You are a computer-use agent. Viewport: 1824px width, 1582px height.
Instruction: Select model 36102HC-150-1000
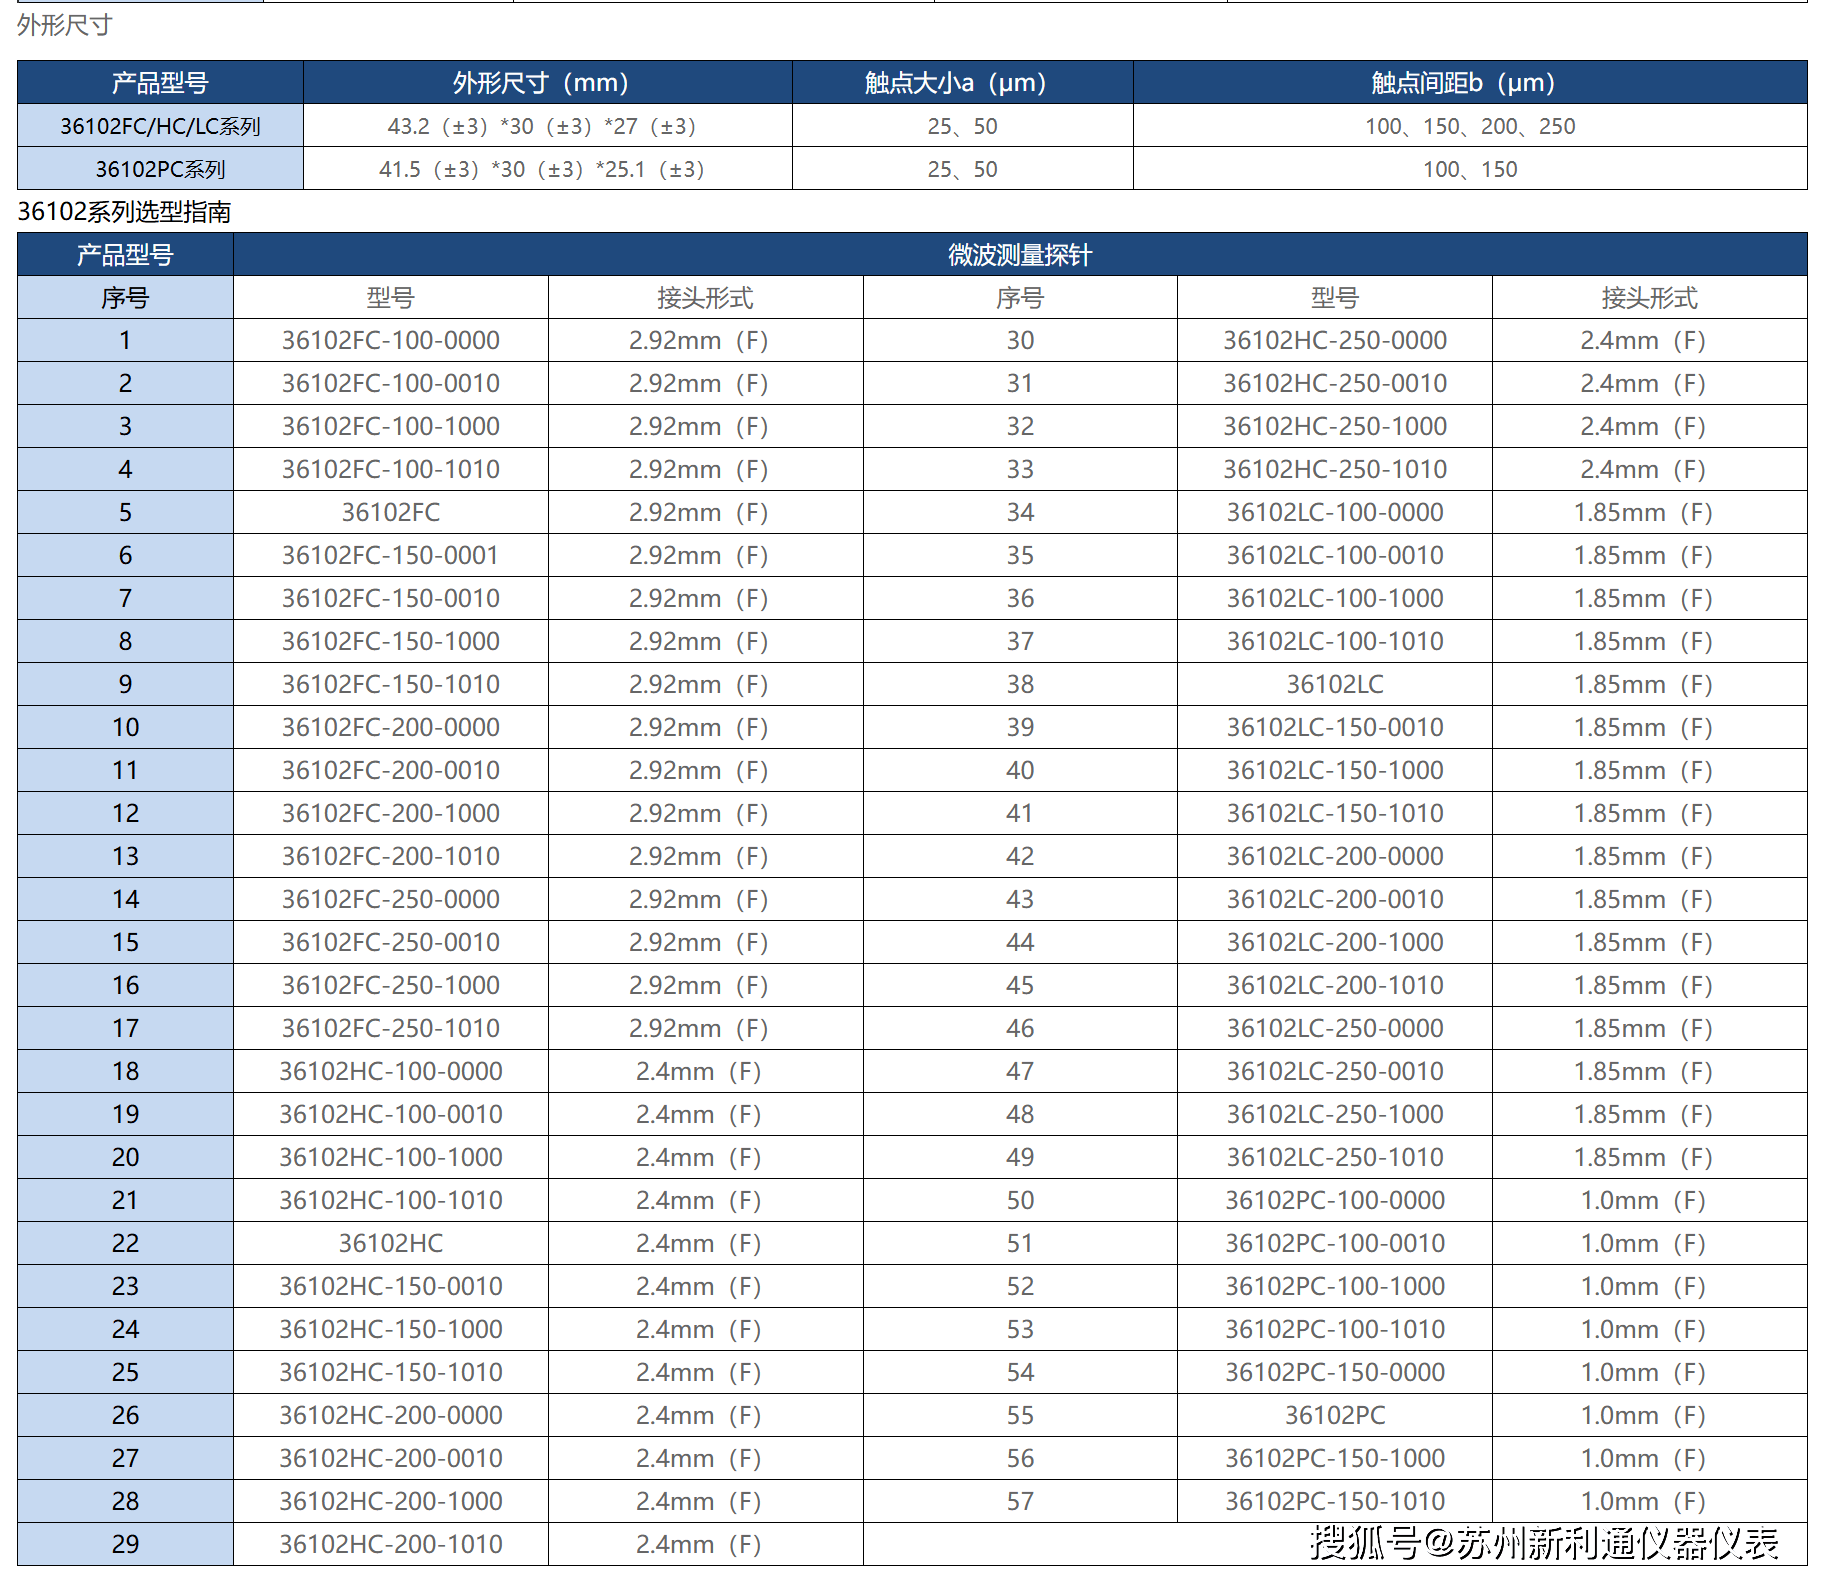point(390,1329)
